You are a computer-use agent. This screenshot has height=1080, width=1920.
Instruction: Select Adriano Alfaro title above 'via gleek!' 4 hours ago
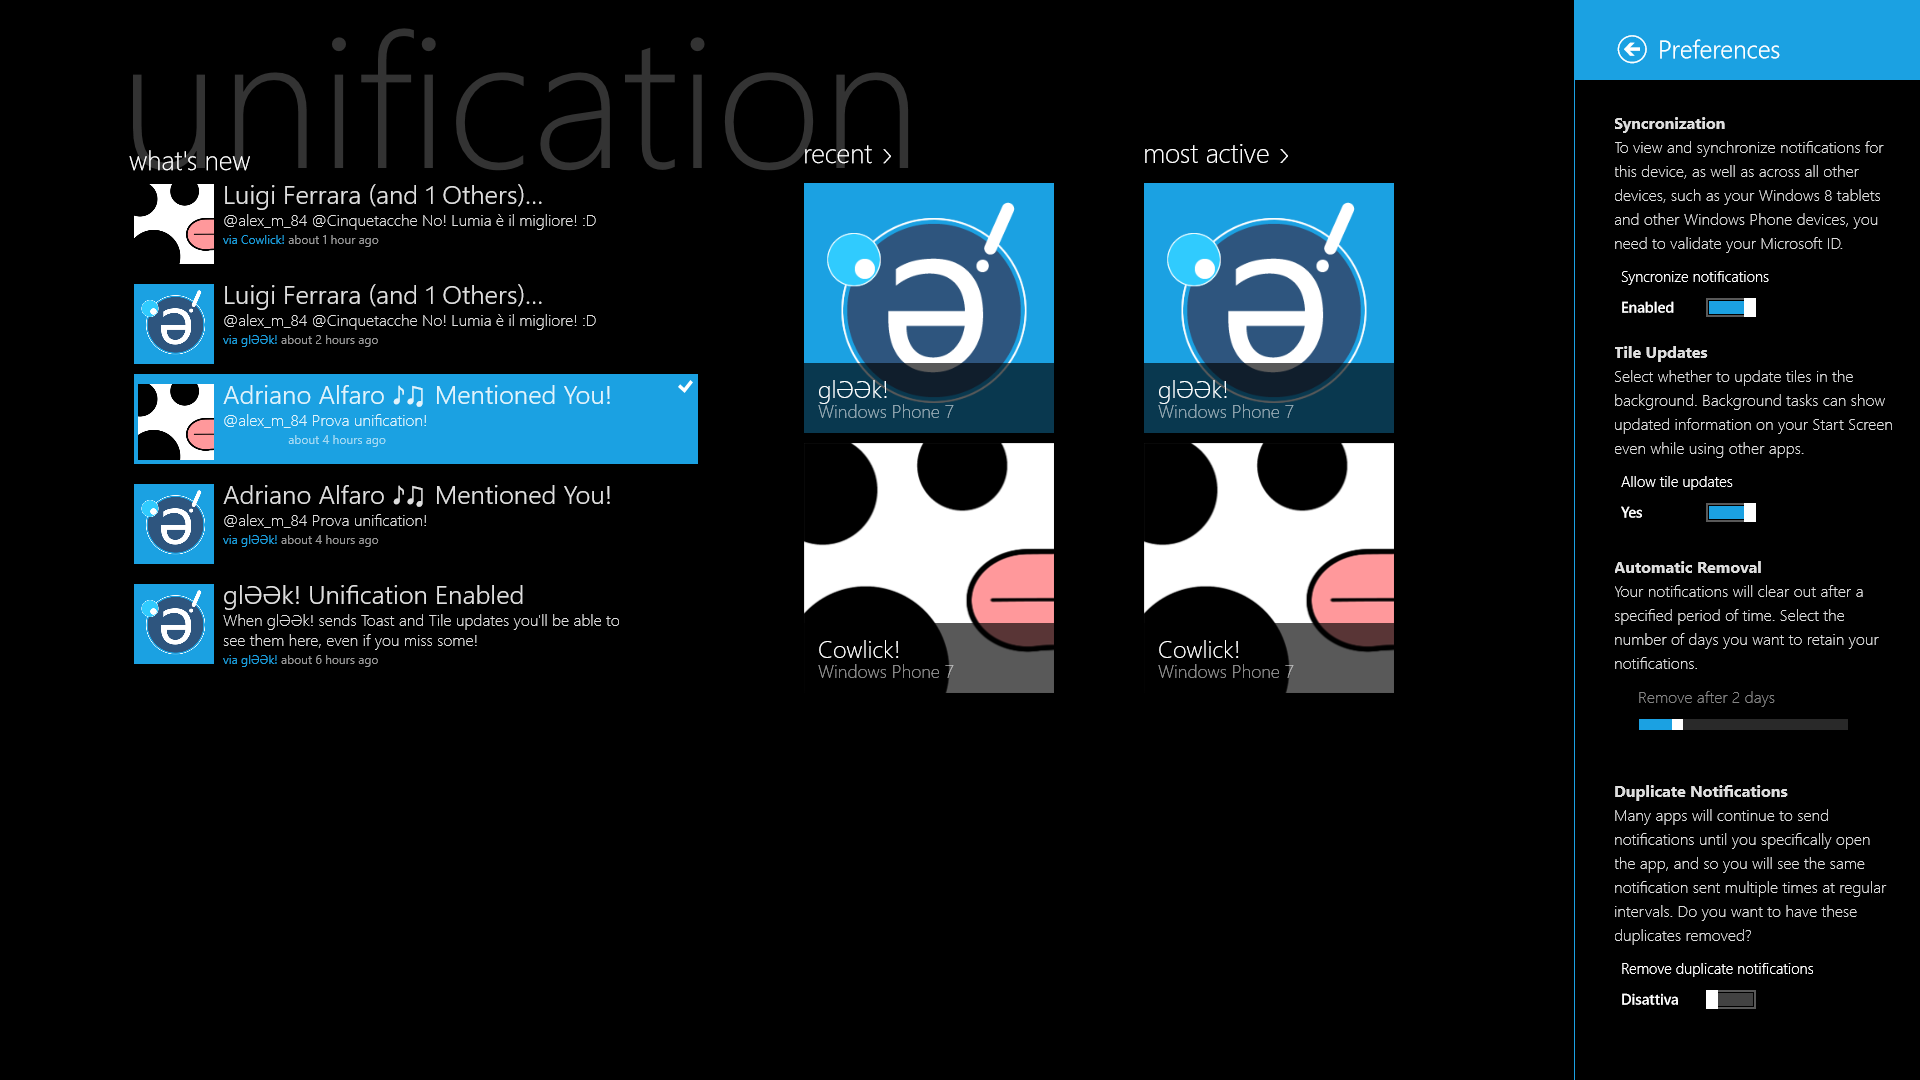(417, 496)
